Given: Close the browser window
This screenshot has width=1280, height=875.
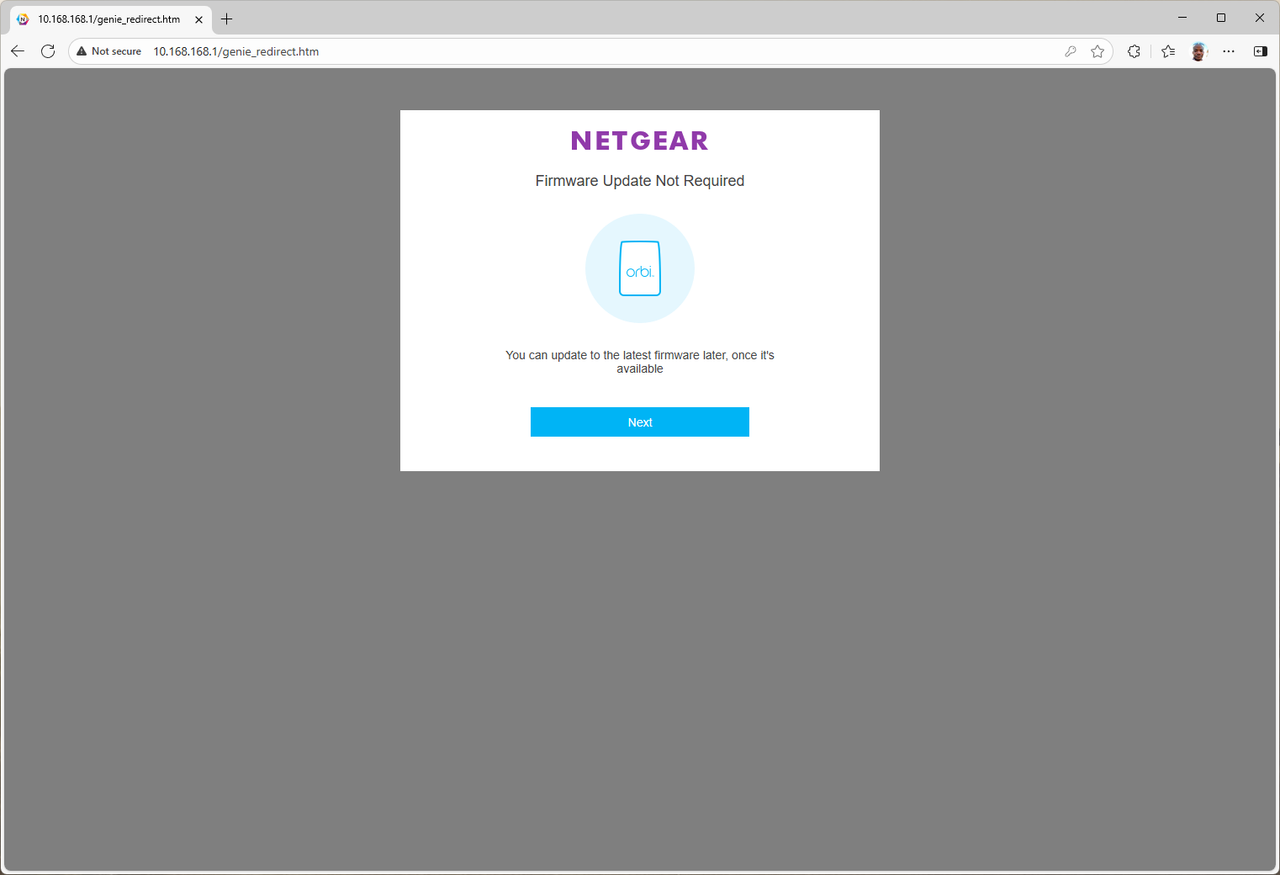Looking at the screenshot, I should click(x=1260, y=18).
